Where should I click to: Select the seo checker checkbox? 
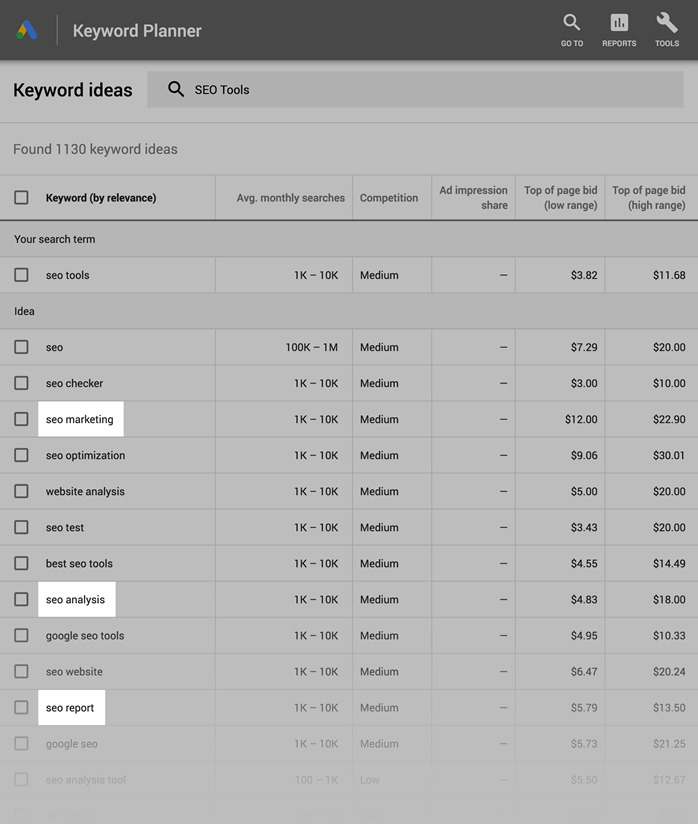pyautogui.click(x=22, y=383)
